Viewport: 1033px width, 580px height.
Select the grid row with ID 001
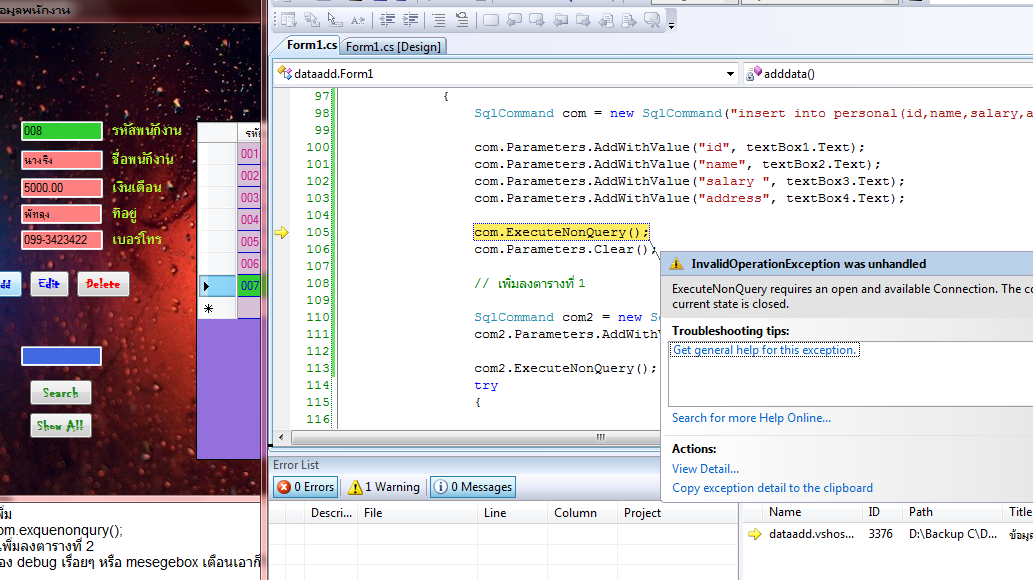[x=249, y=154]
